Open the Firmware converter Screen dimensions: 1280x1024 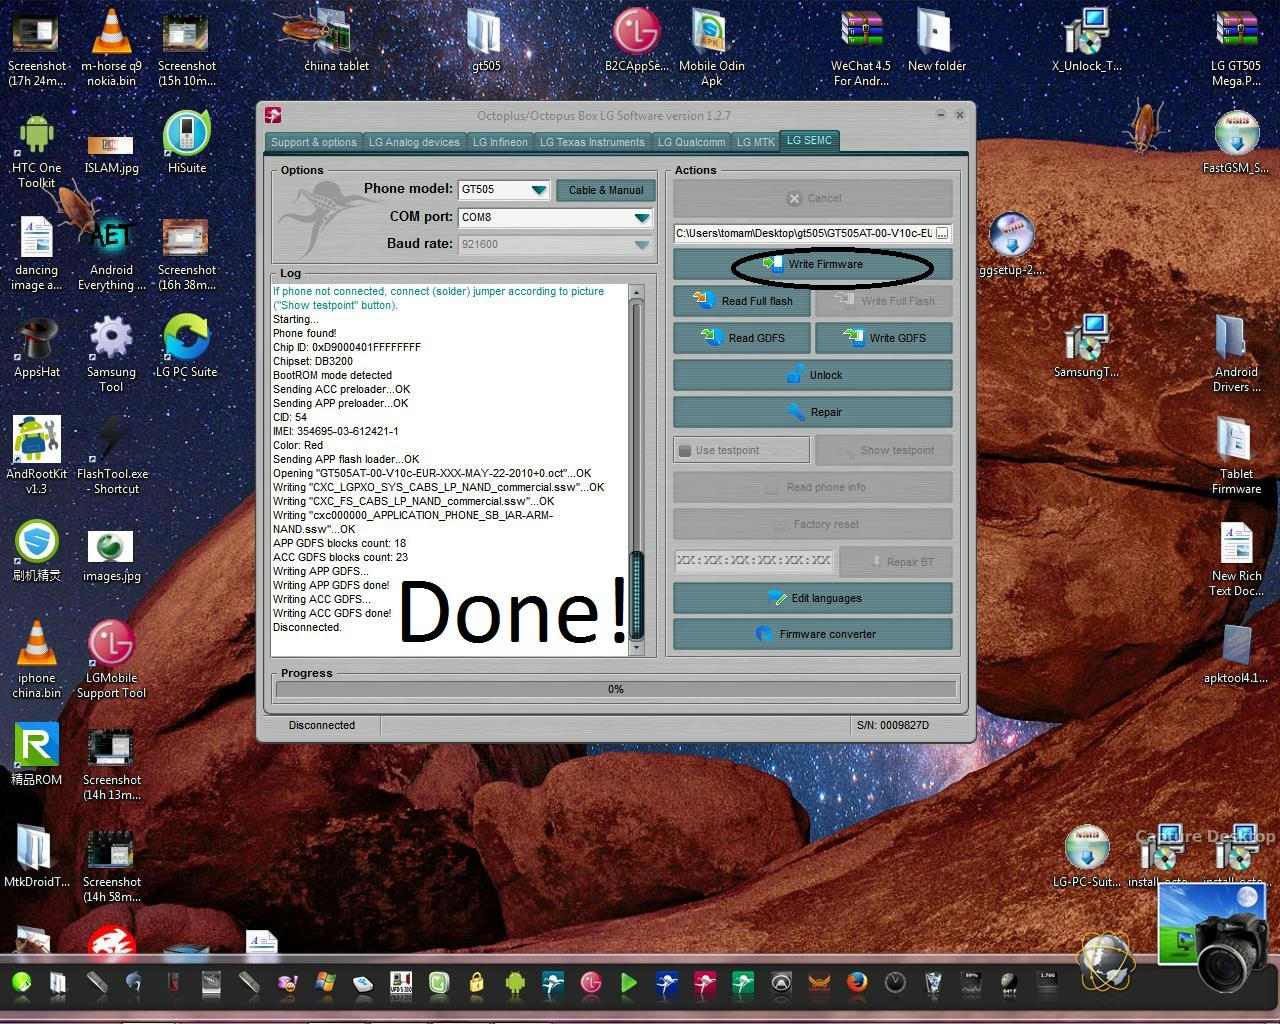(812, 634)
